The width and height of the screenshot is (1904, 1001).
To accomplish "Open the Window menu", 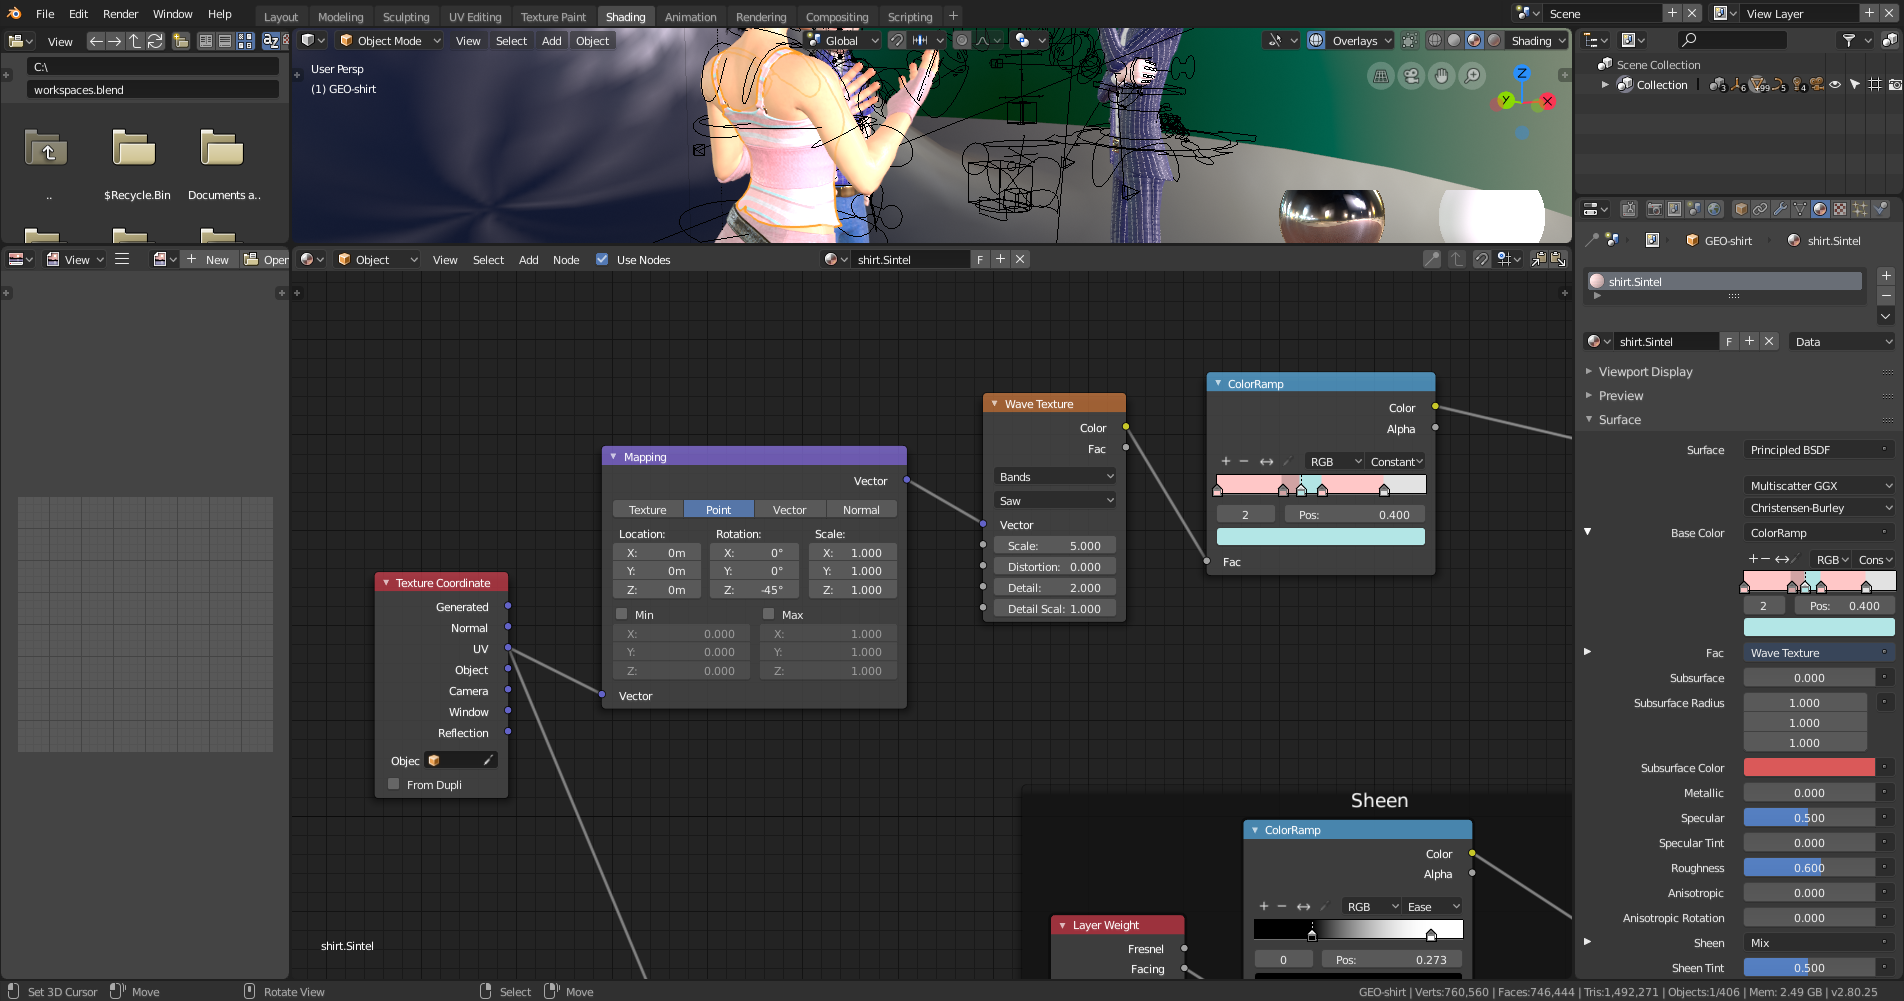I will pyautogui.click(x=172, y=14).
